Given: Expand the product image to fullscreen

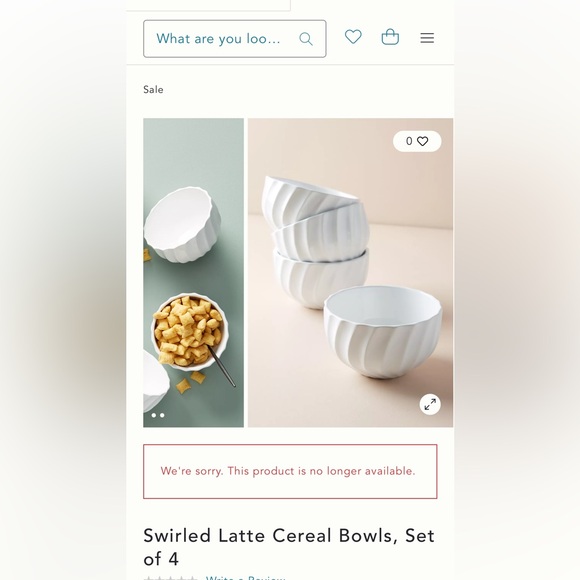Looking at the screenshot, I should [x=430, y=404].
